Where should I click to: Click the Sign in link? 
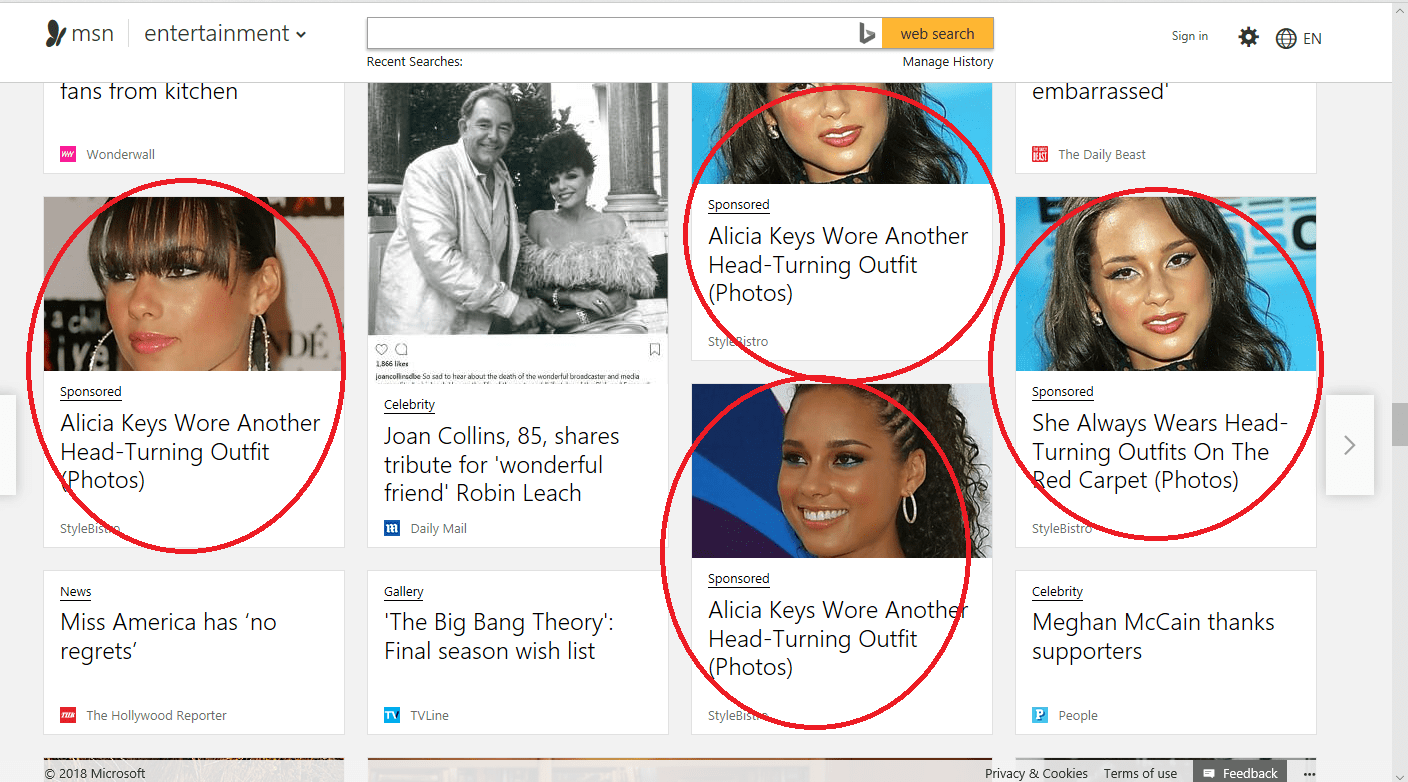[1189, 36]
